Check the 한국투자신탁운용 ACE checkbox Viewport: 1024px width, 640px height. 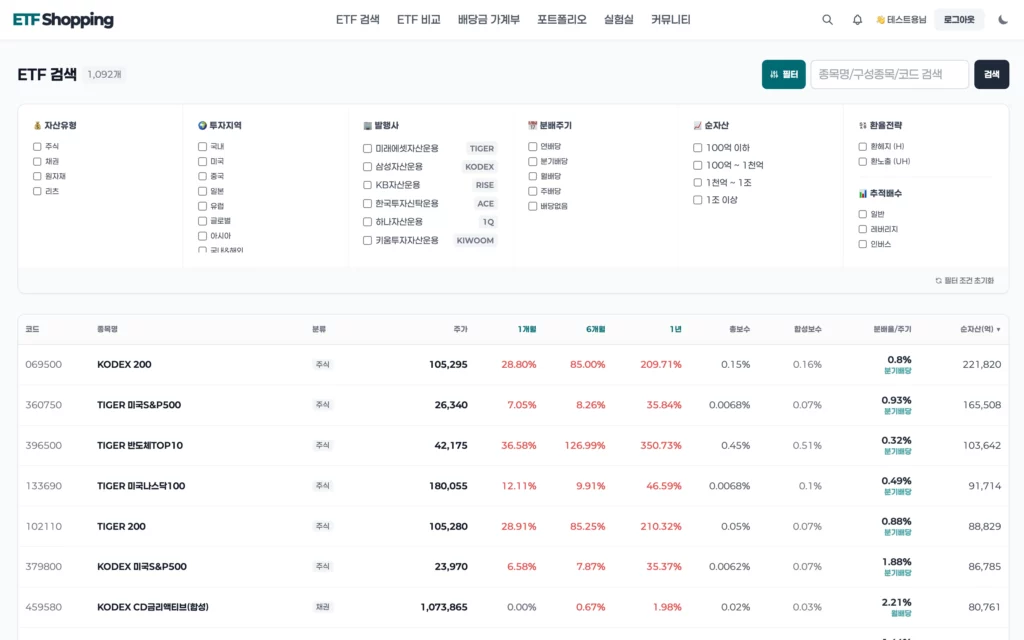pyautogui.click(x=368, y=204)
